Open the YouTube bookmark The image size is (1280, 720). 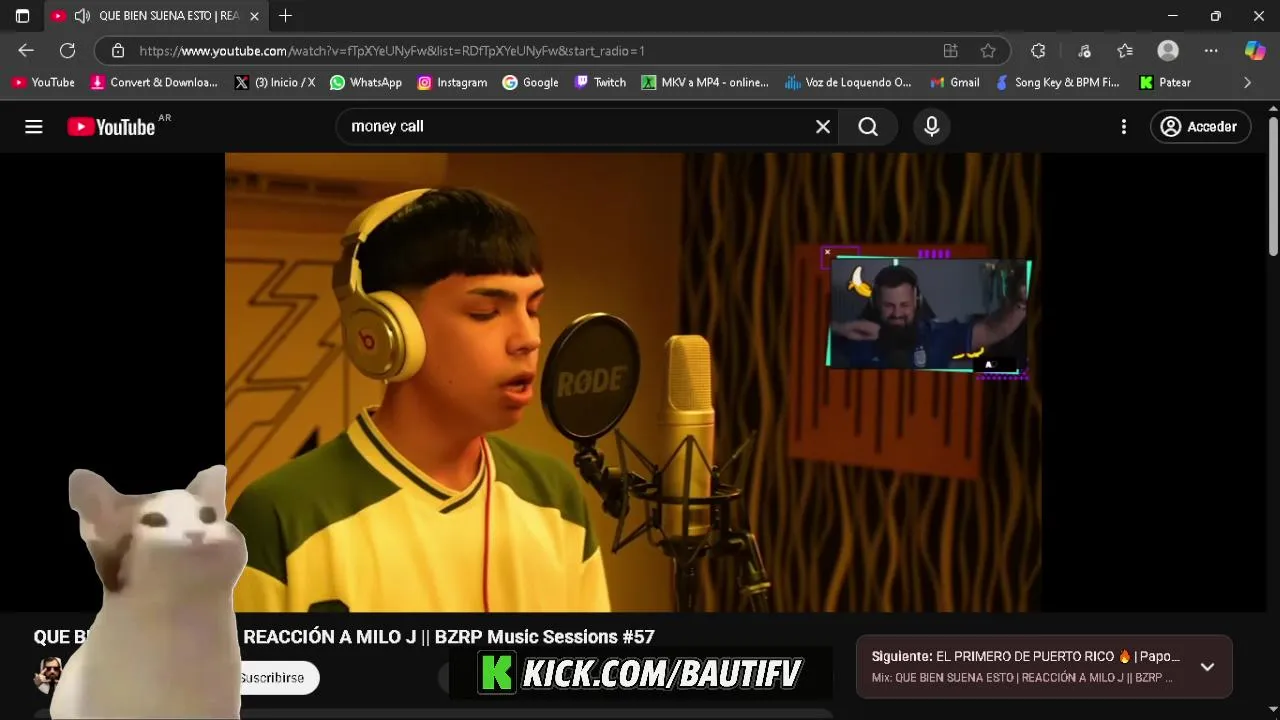(43, 82)
